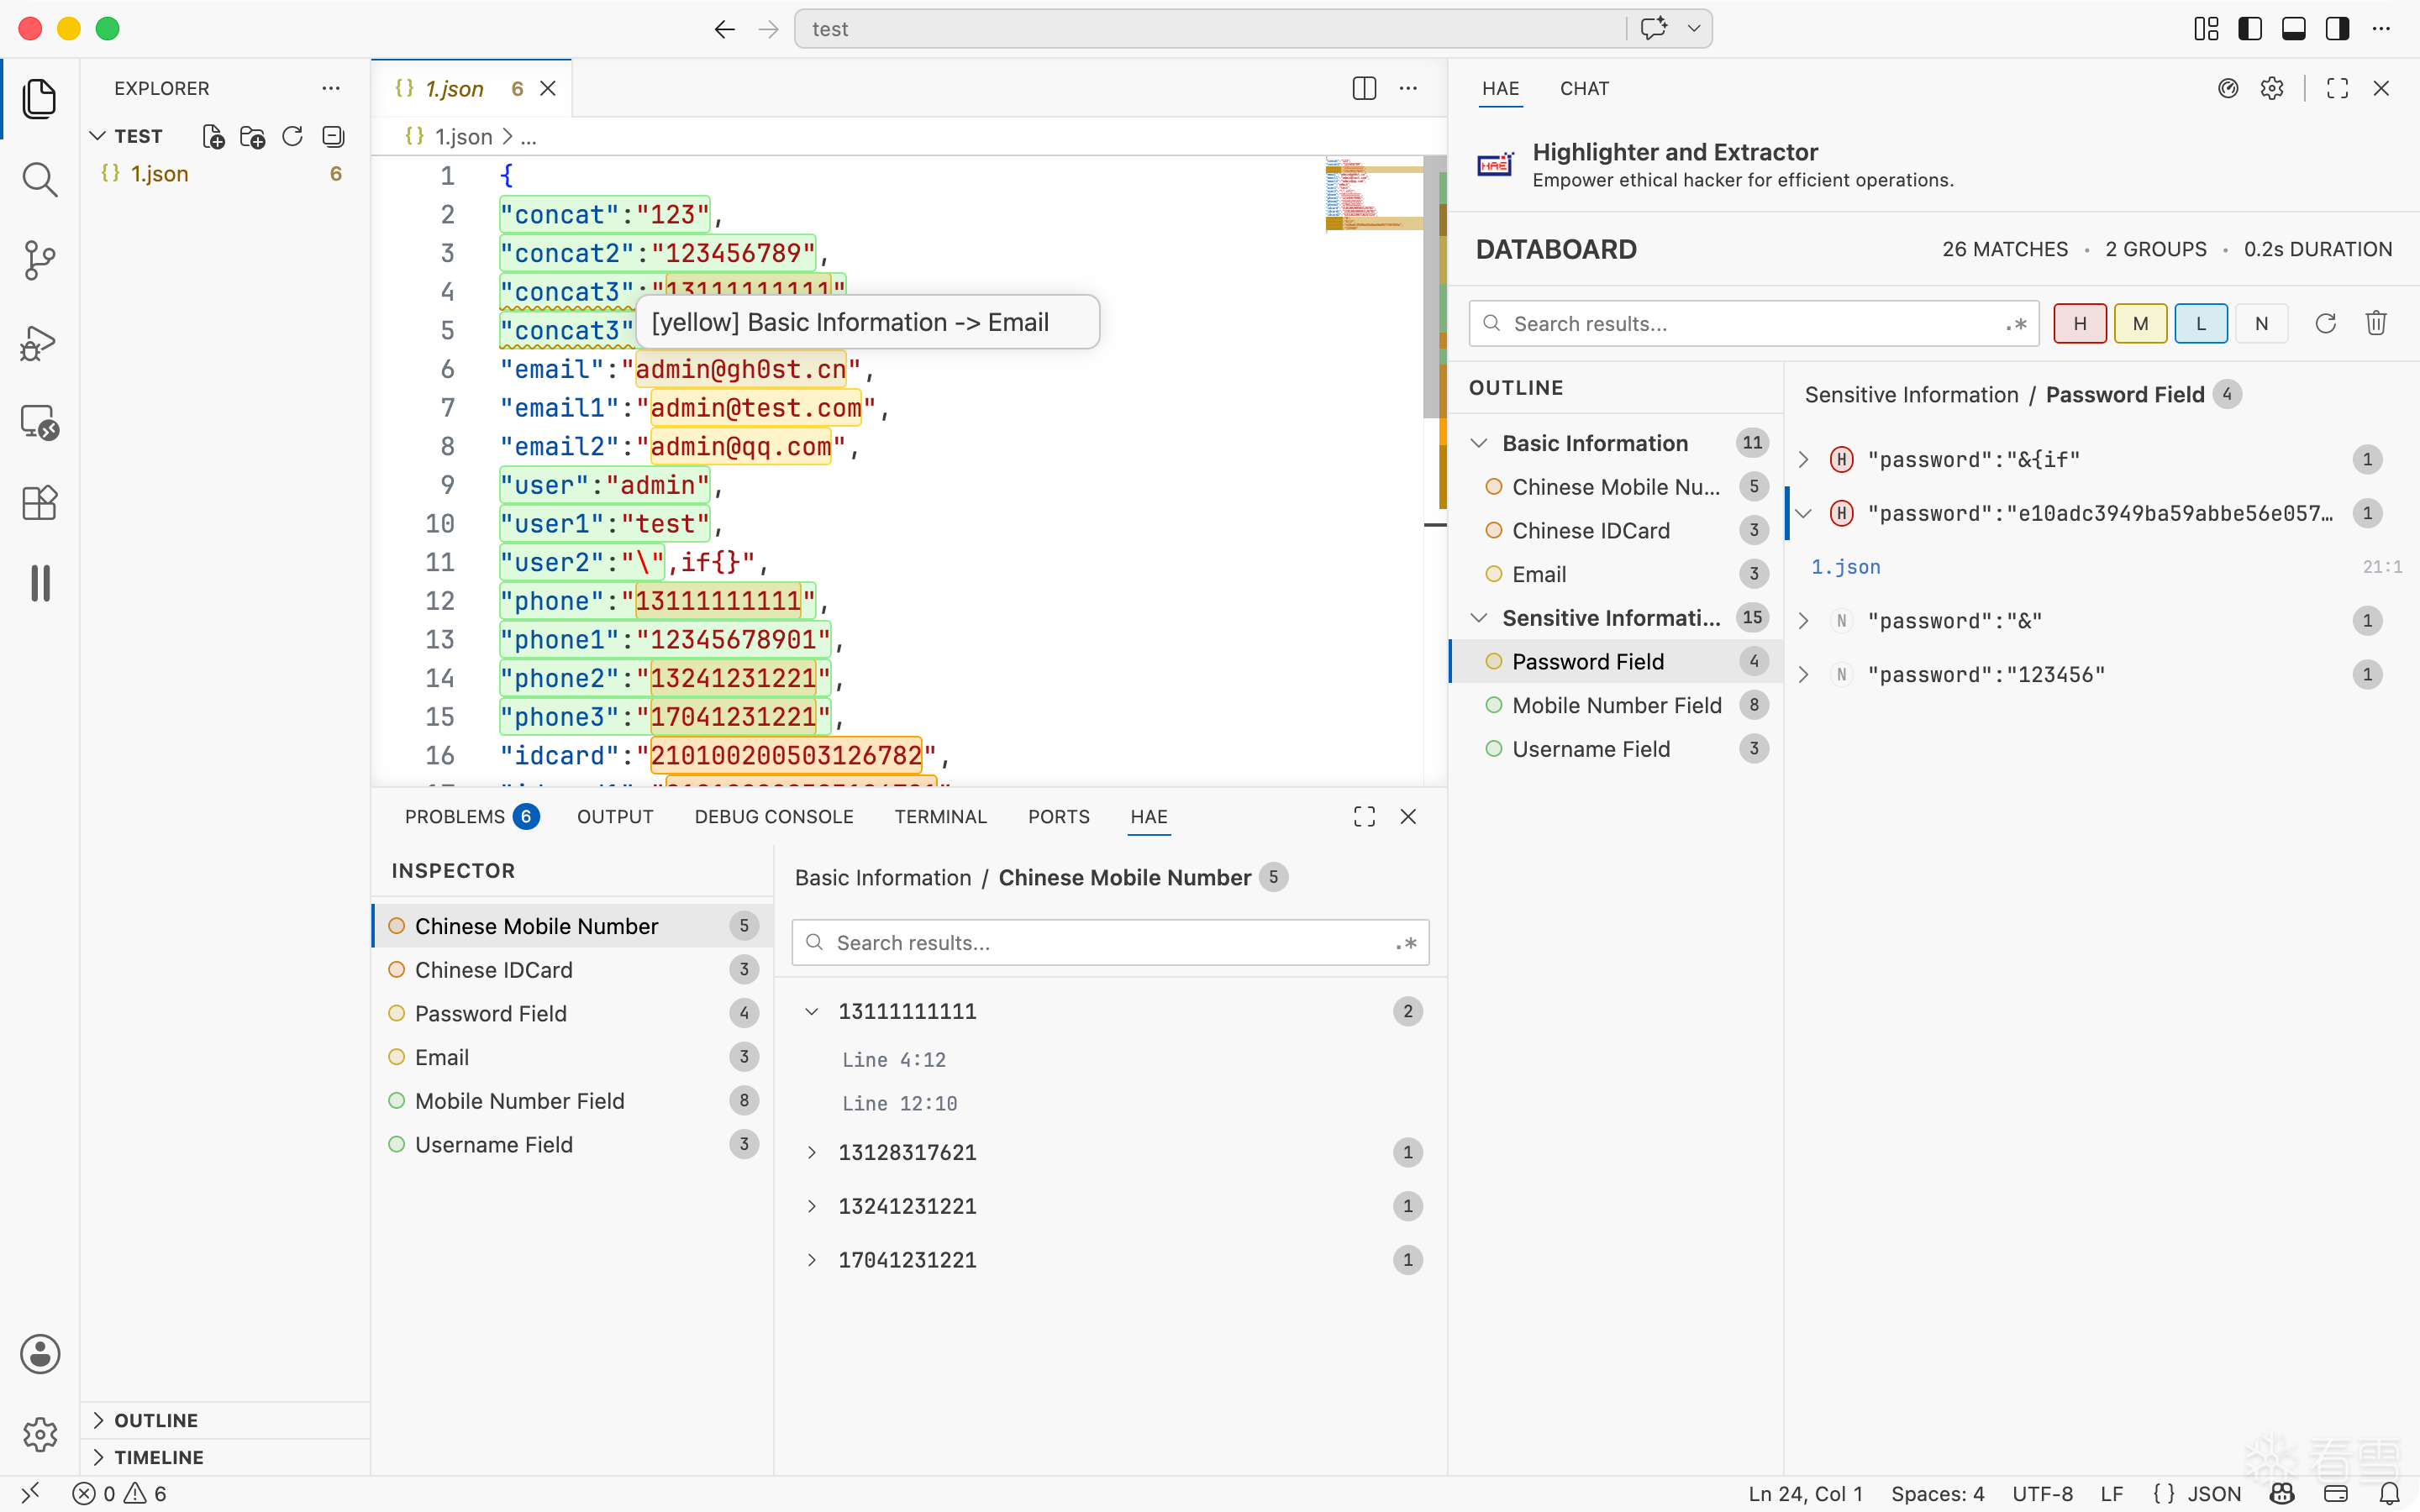Screen dimensions: 2420x1512
Task: Switch to the TERMINAL panel tab
Action: (940, 816)
